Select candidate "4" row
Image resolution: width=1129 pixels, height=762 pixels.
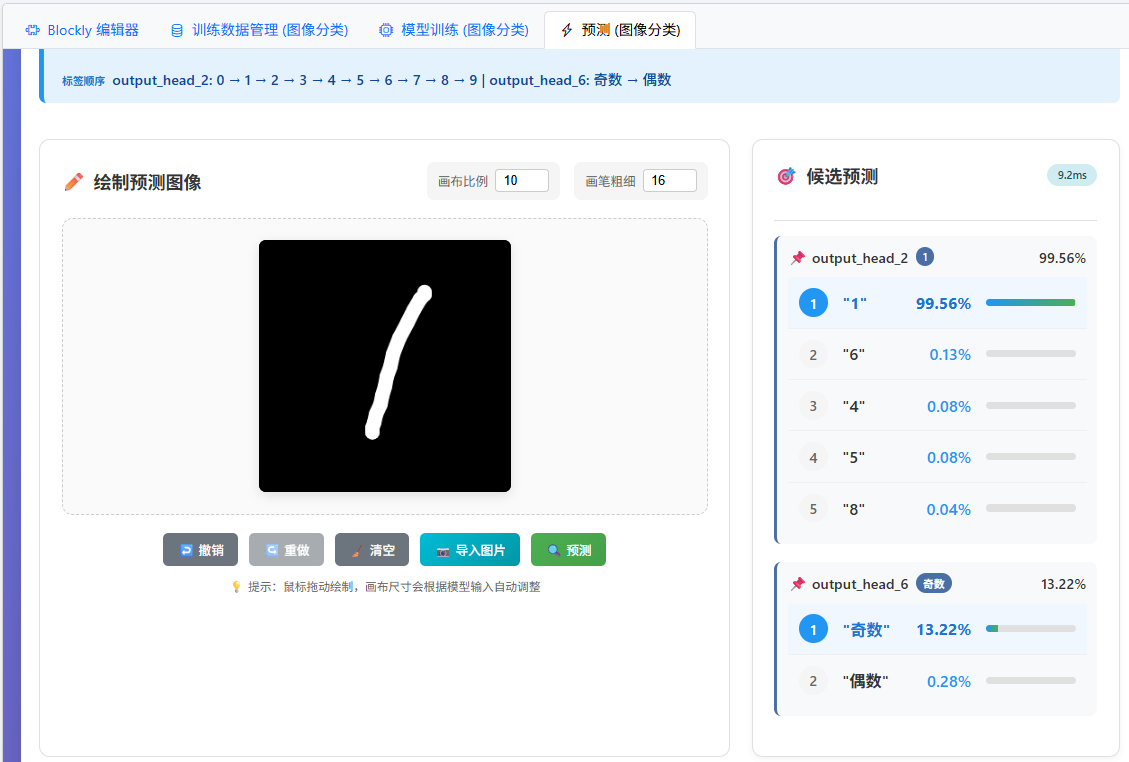click(937, 406)
